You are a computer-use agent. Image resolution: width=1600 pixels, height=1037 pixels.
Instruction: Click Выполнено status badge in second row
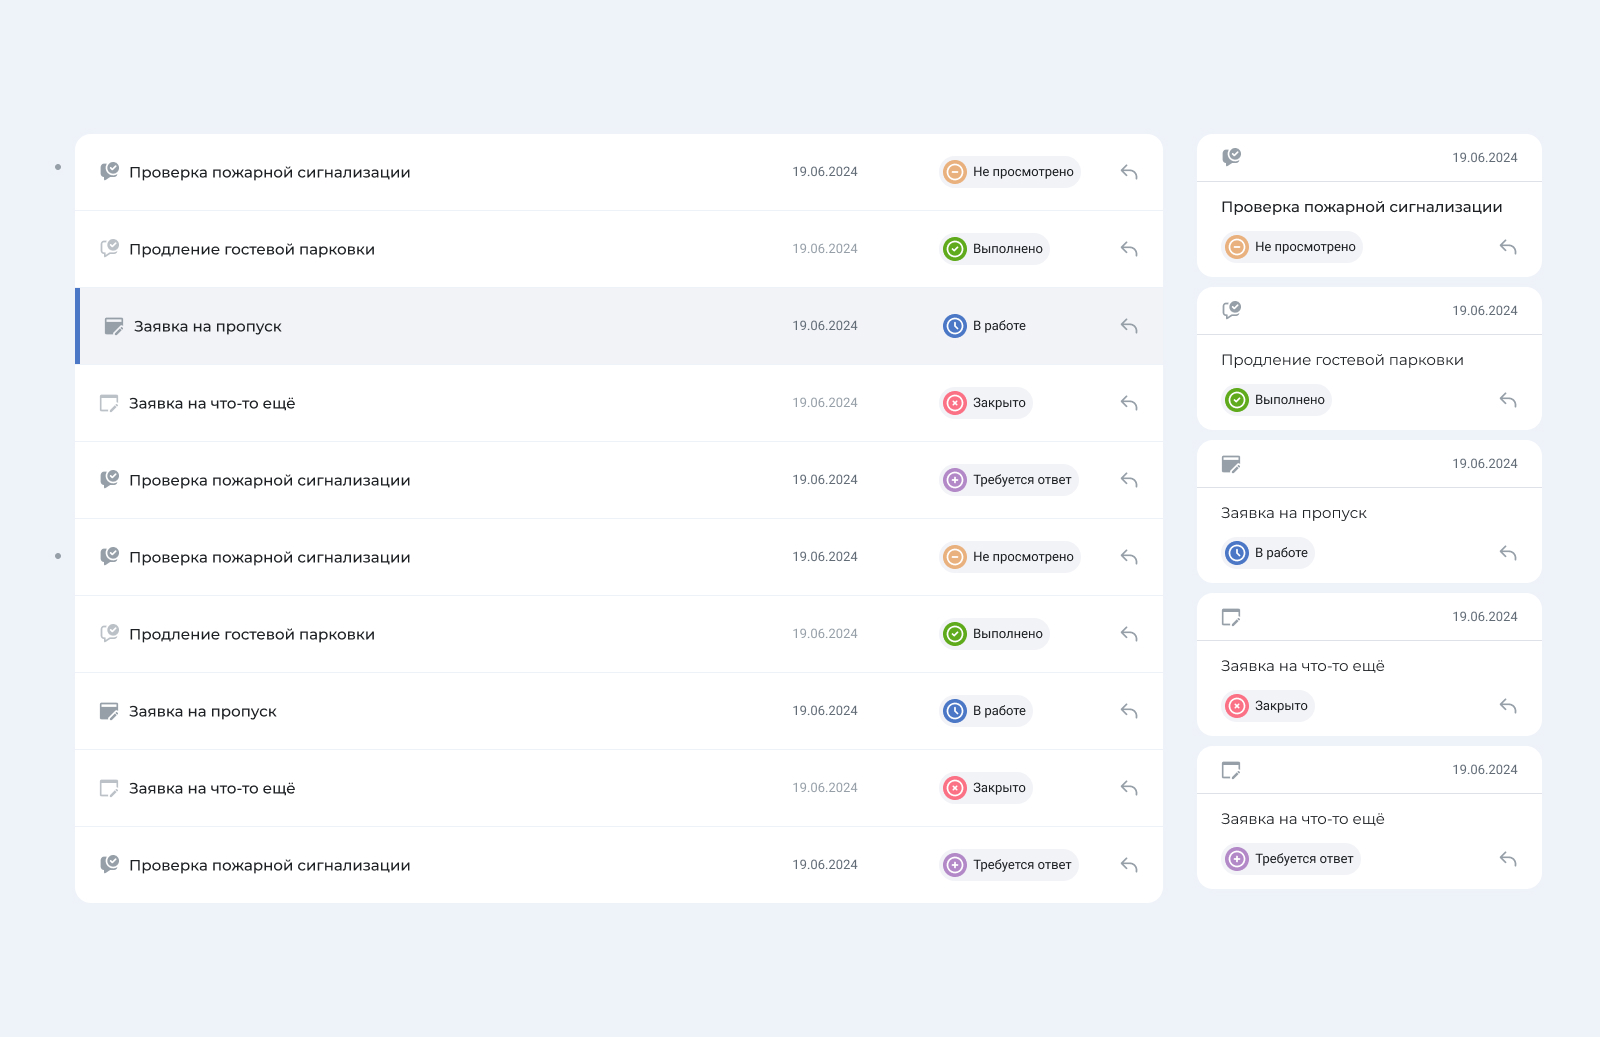coord(995,249)
